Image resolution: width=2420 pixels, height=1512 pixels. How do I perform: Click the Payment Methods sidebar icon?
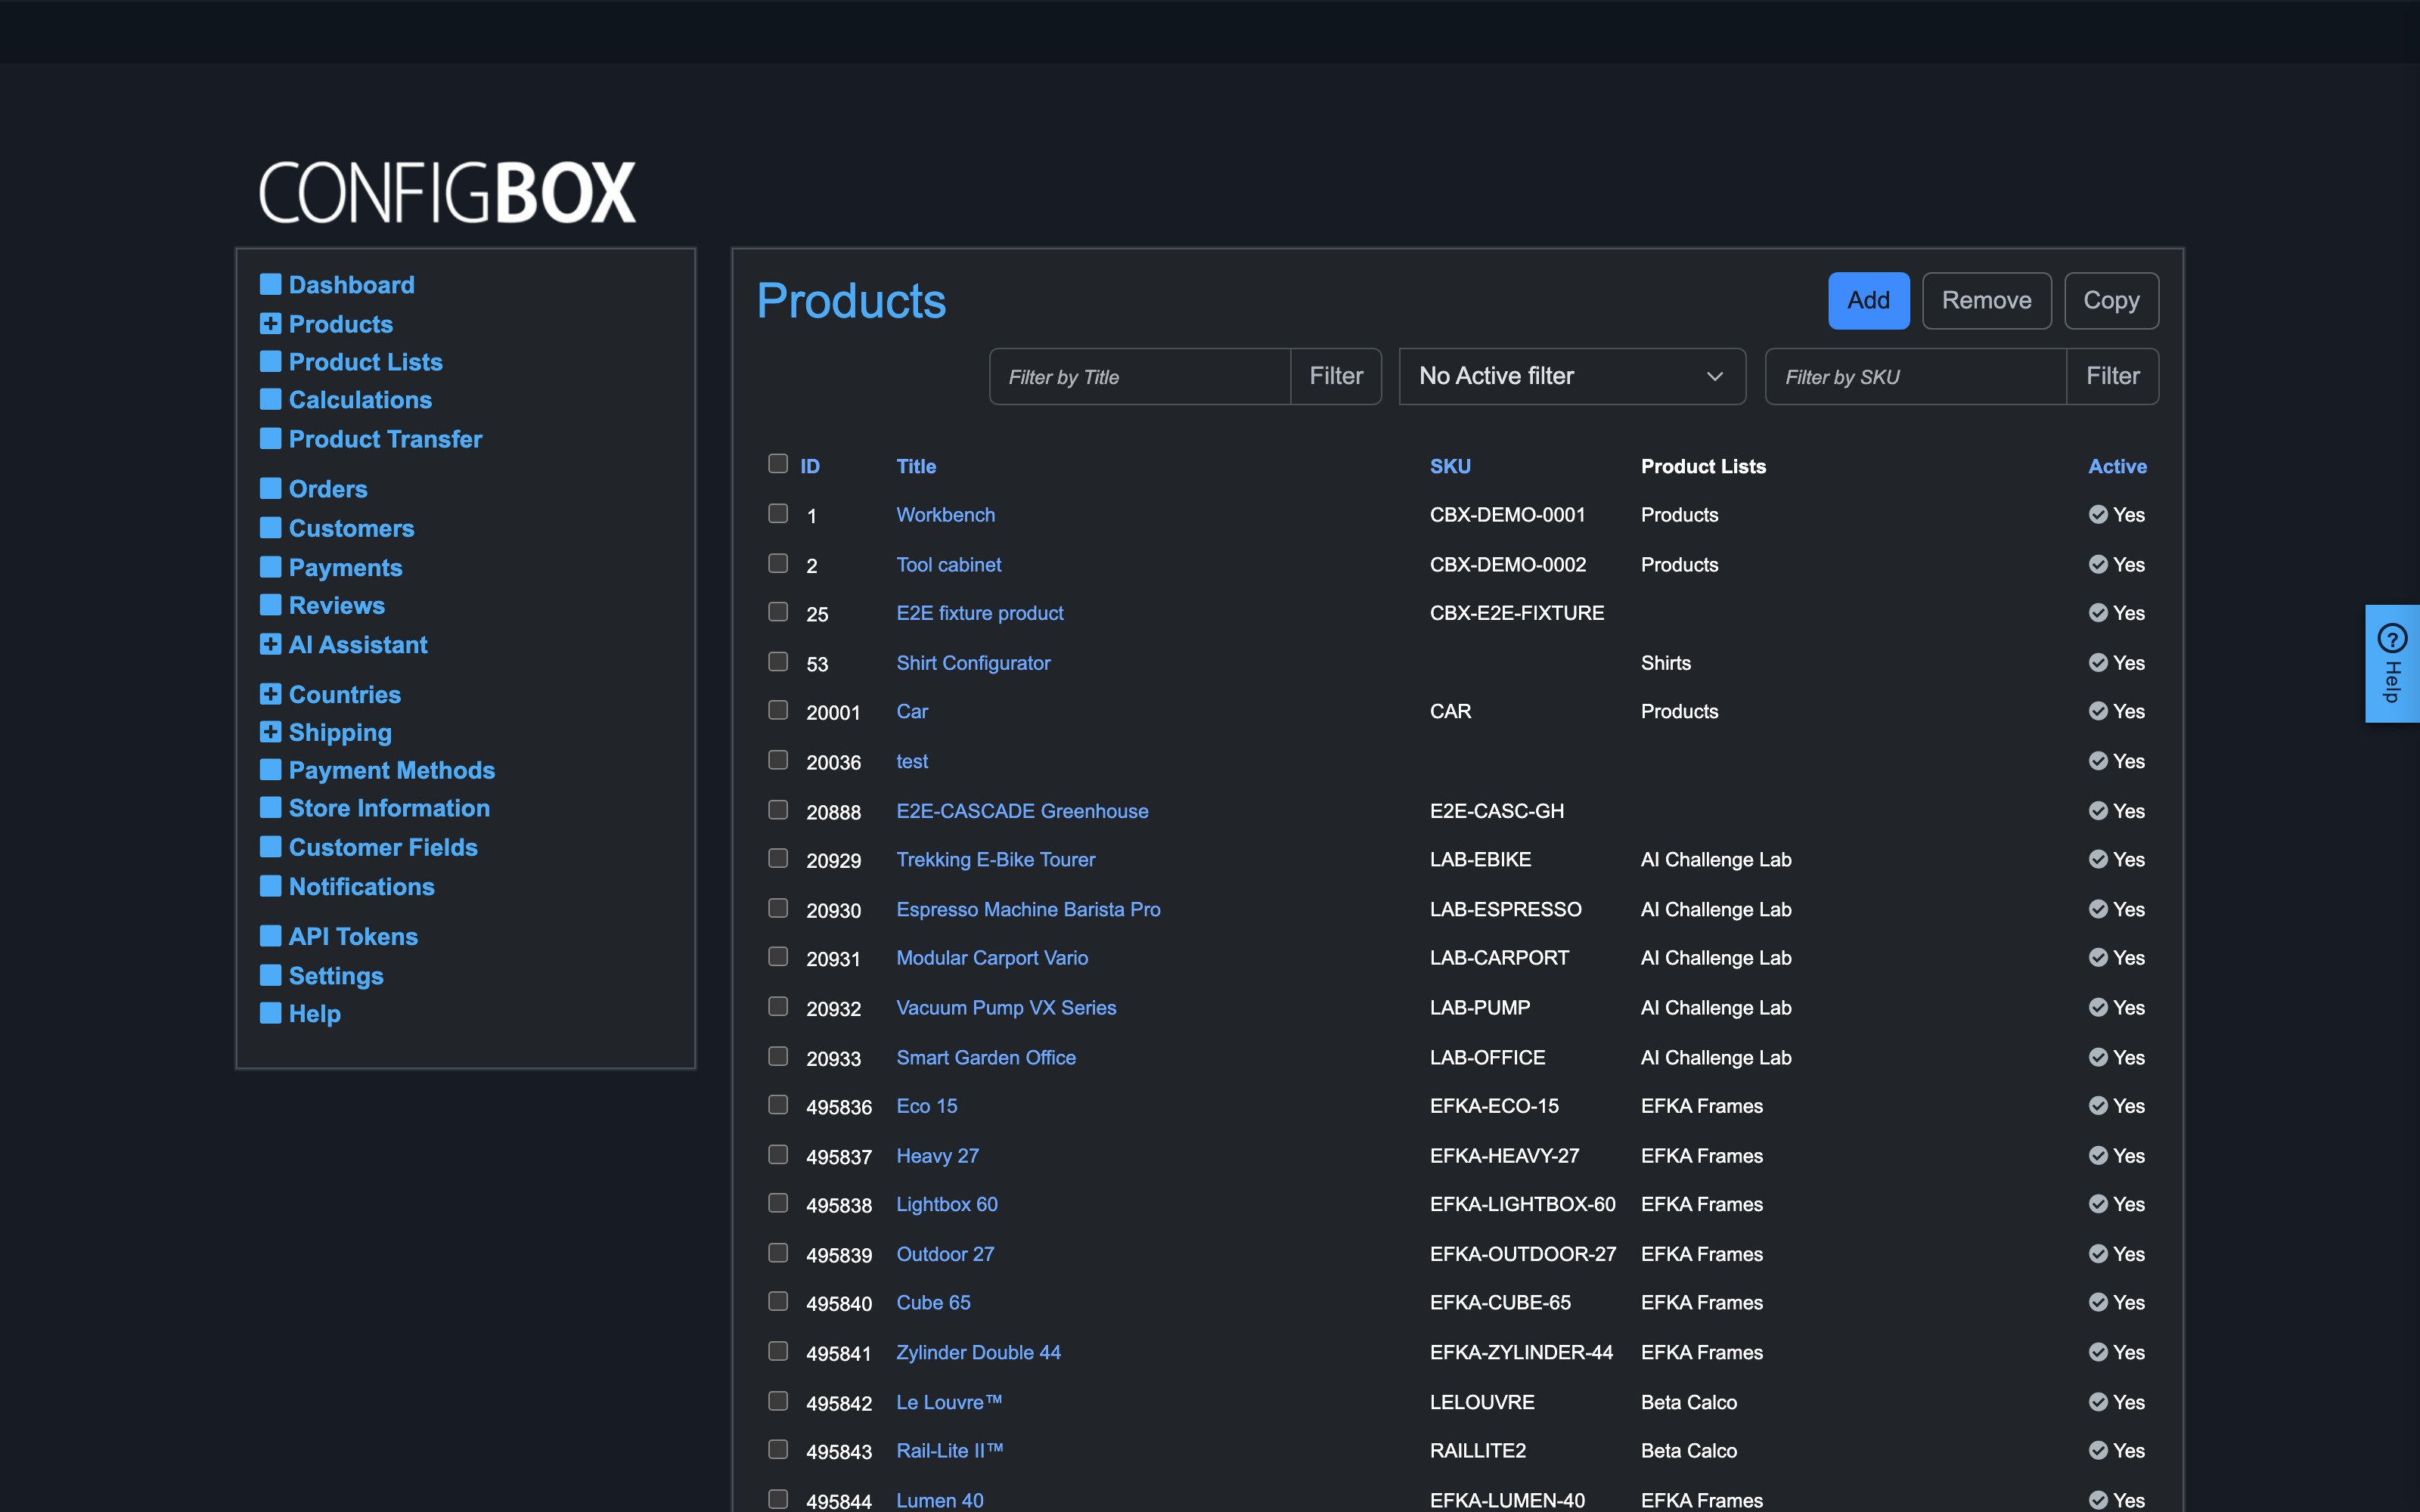click(x=270, y=770)
